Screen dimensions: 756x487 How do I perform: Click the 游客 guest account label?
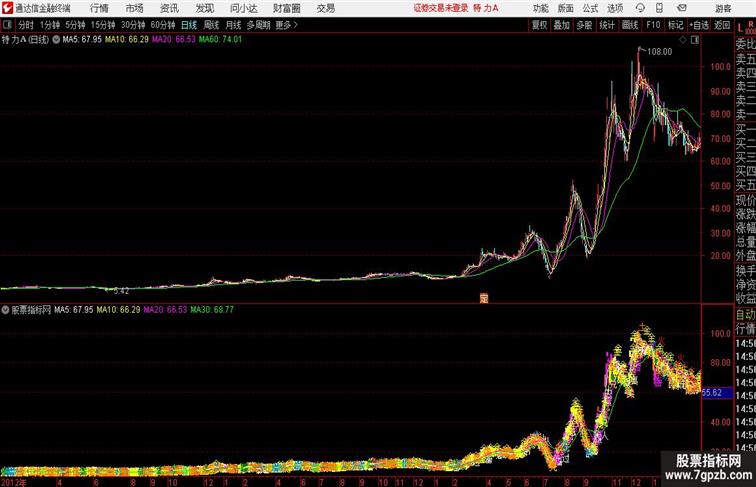tap(723, 8)
